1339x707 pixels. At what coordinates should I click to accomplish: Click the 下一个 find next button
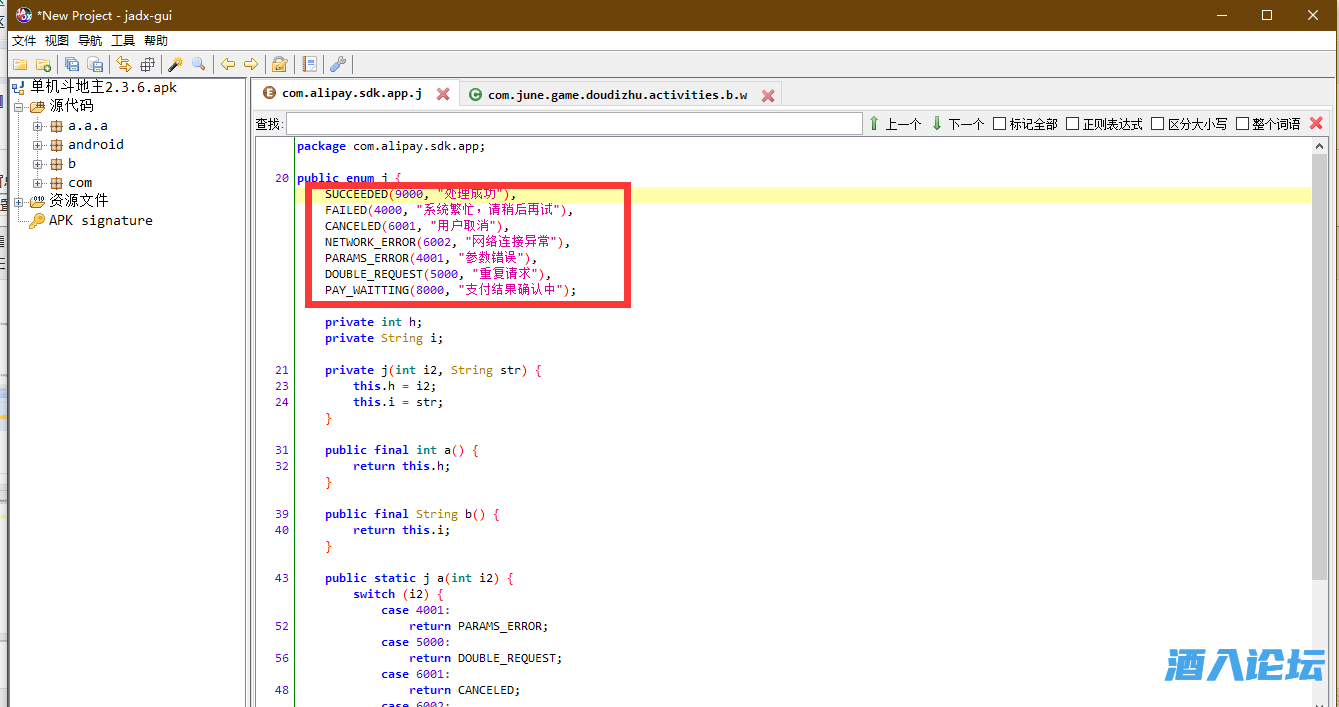956,124
